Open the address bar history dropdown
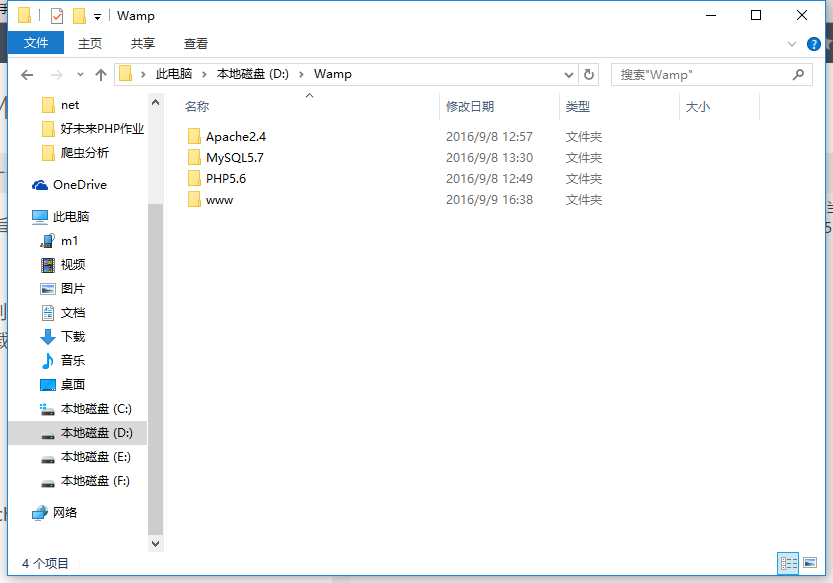Image resolution: width=833 pixels, height=583 pixels. click(x=568, y=75)
